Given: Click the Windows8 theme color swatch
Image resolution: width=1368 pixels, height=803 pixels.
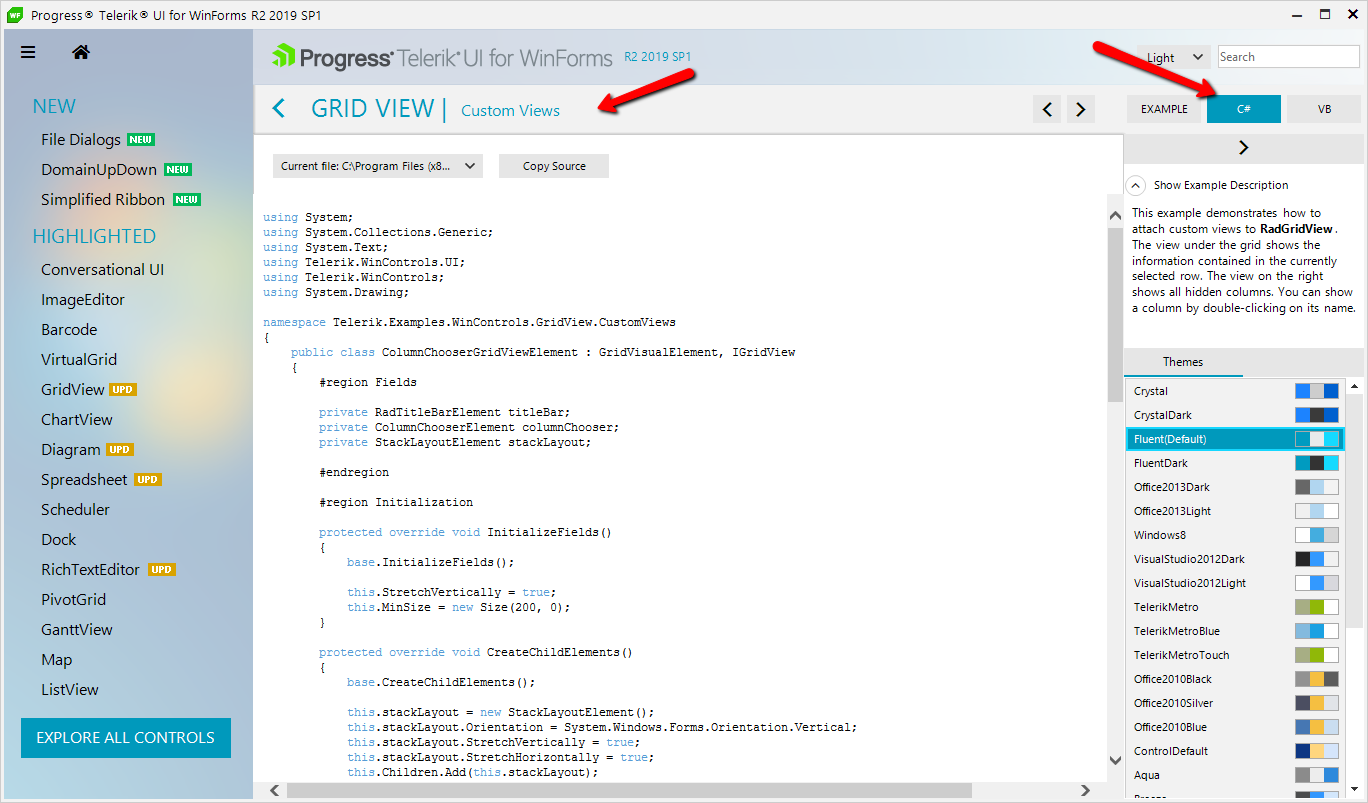Looking at the screenshot, I should click(1317, 535).
